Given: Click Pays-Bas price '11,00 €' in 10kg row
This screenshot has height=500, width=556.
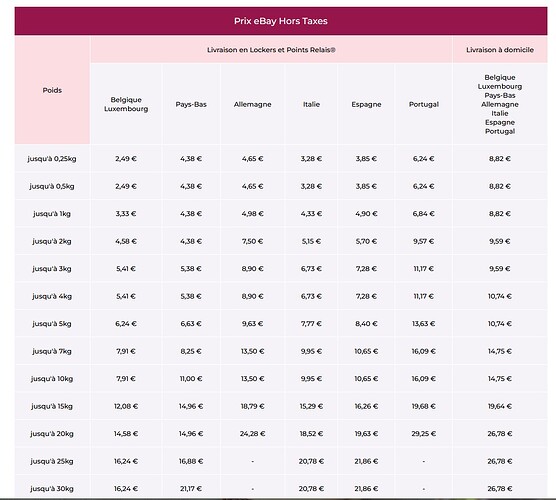Looking at the screenshot, I should point(191,379).
